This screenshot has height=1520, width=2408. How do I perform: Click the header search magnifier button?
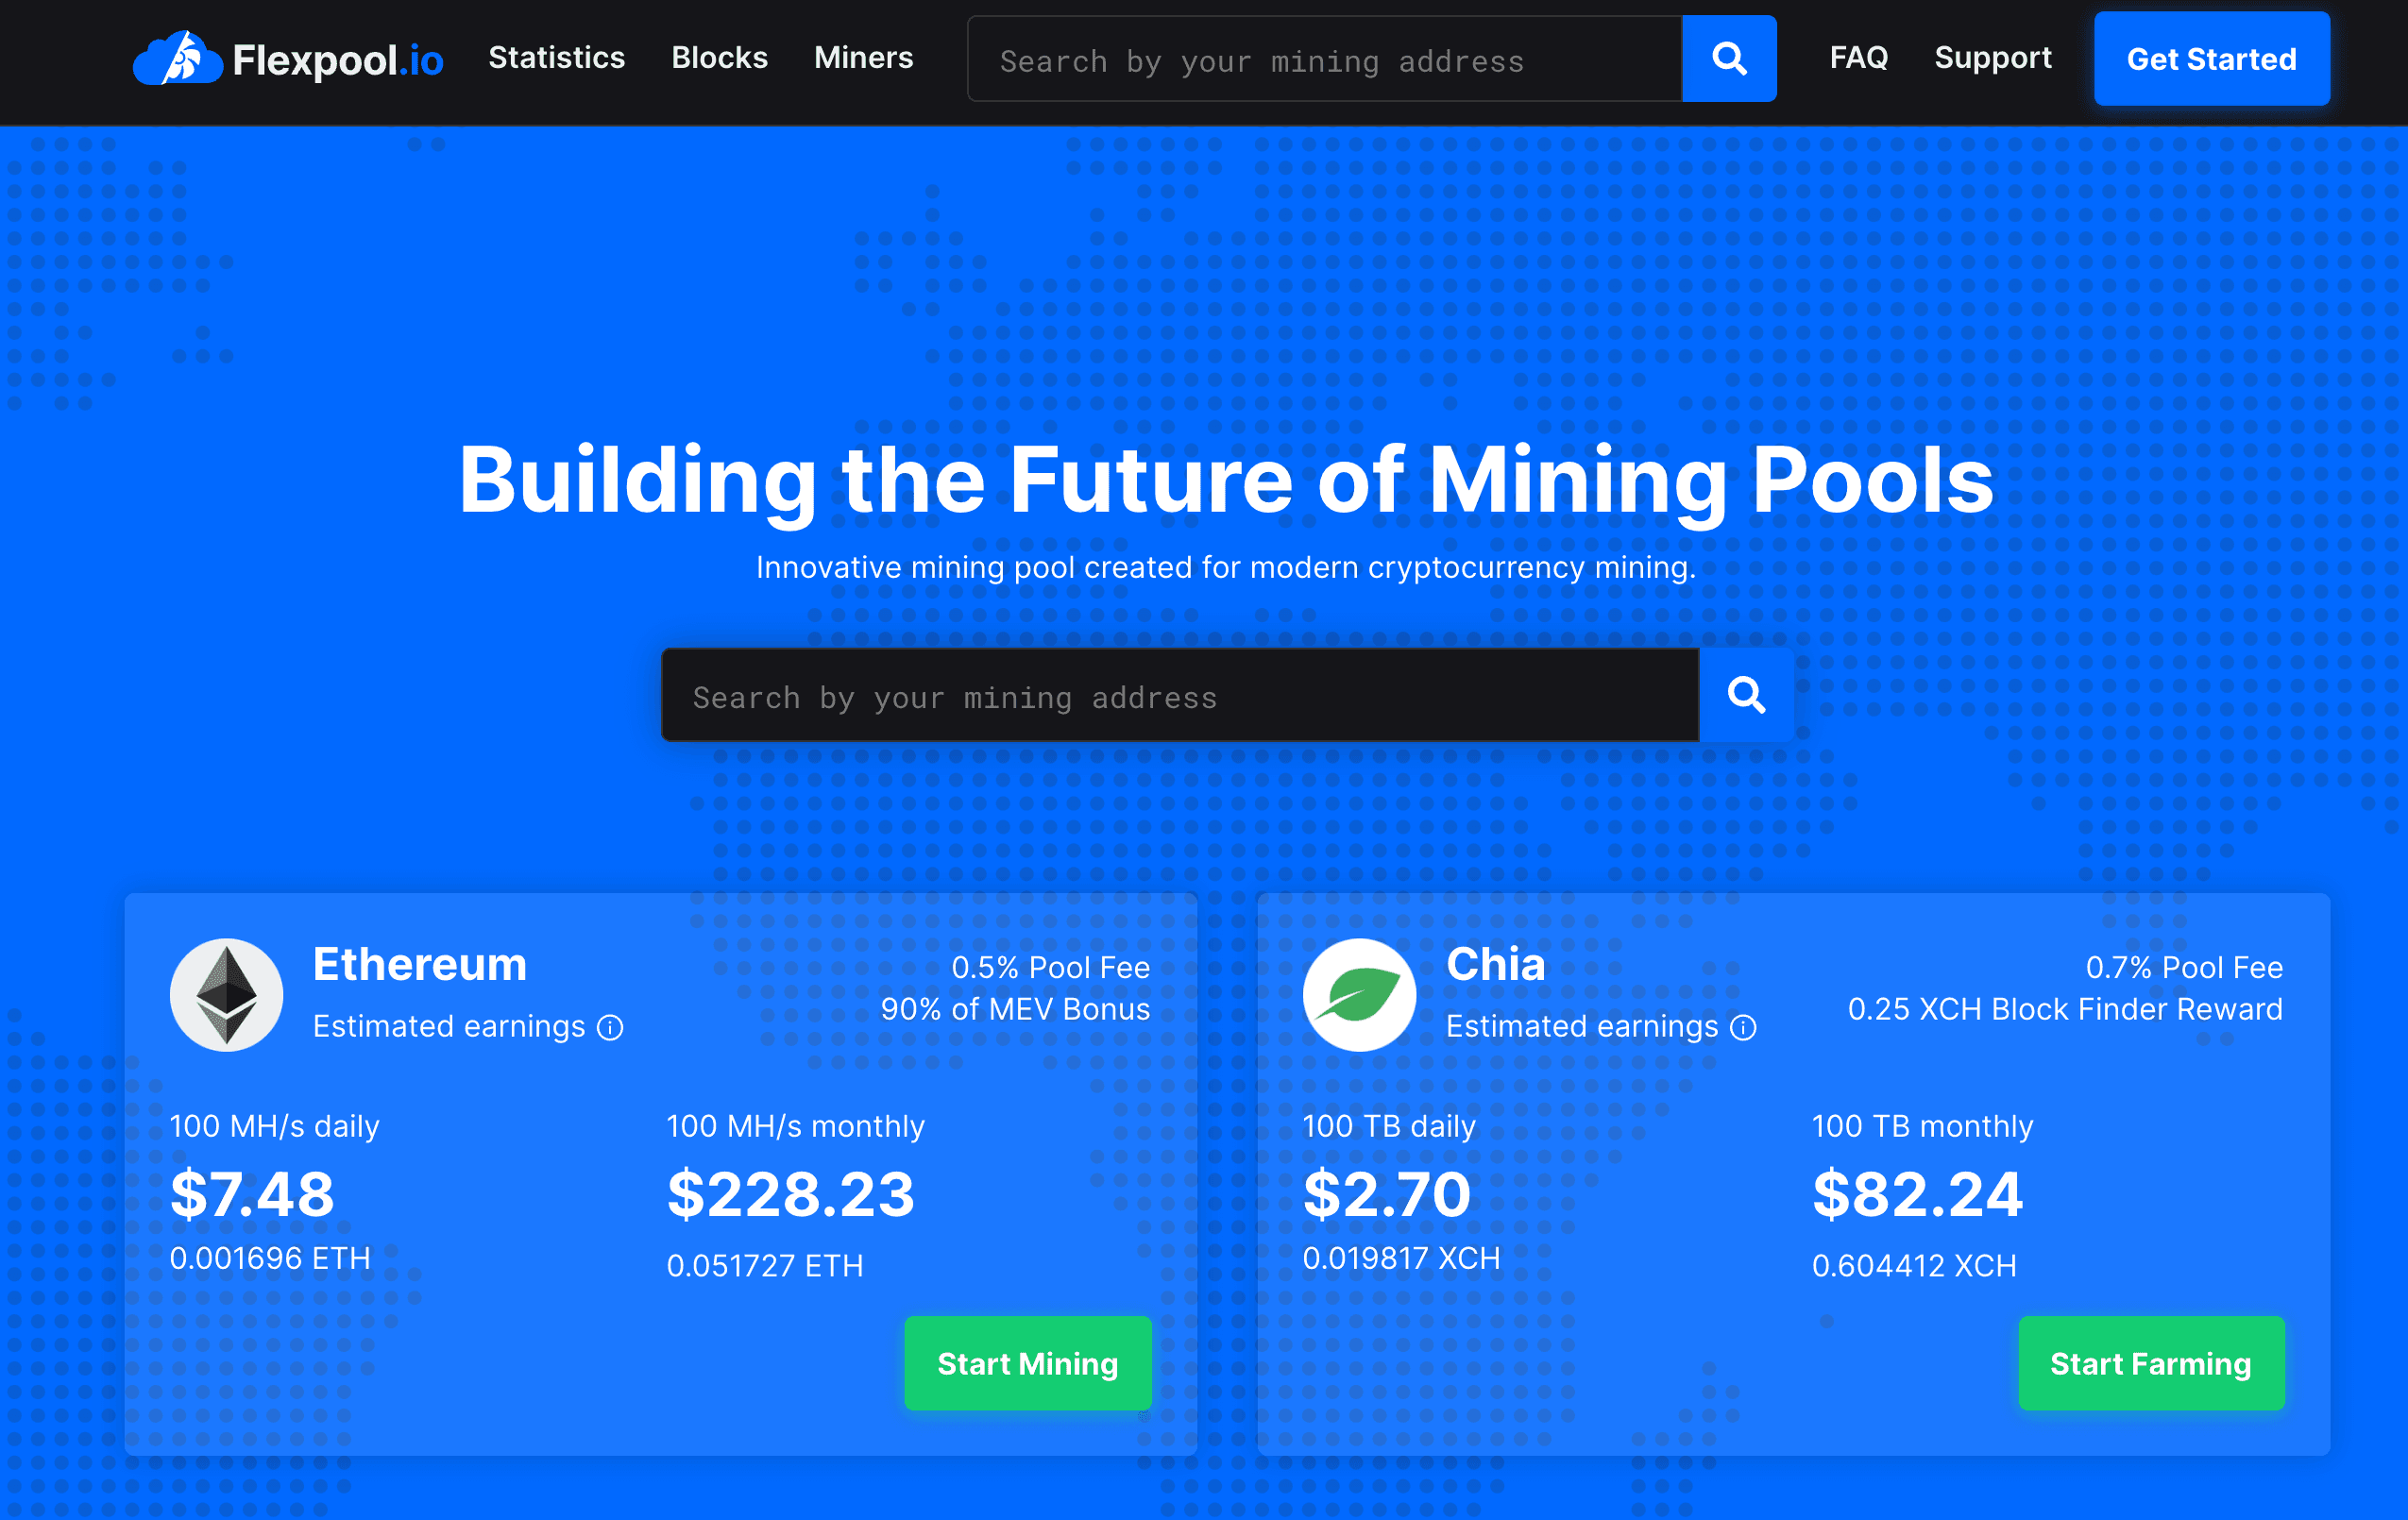tap(1729, 58)
